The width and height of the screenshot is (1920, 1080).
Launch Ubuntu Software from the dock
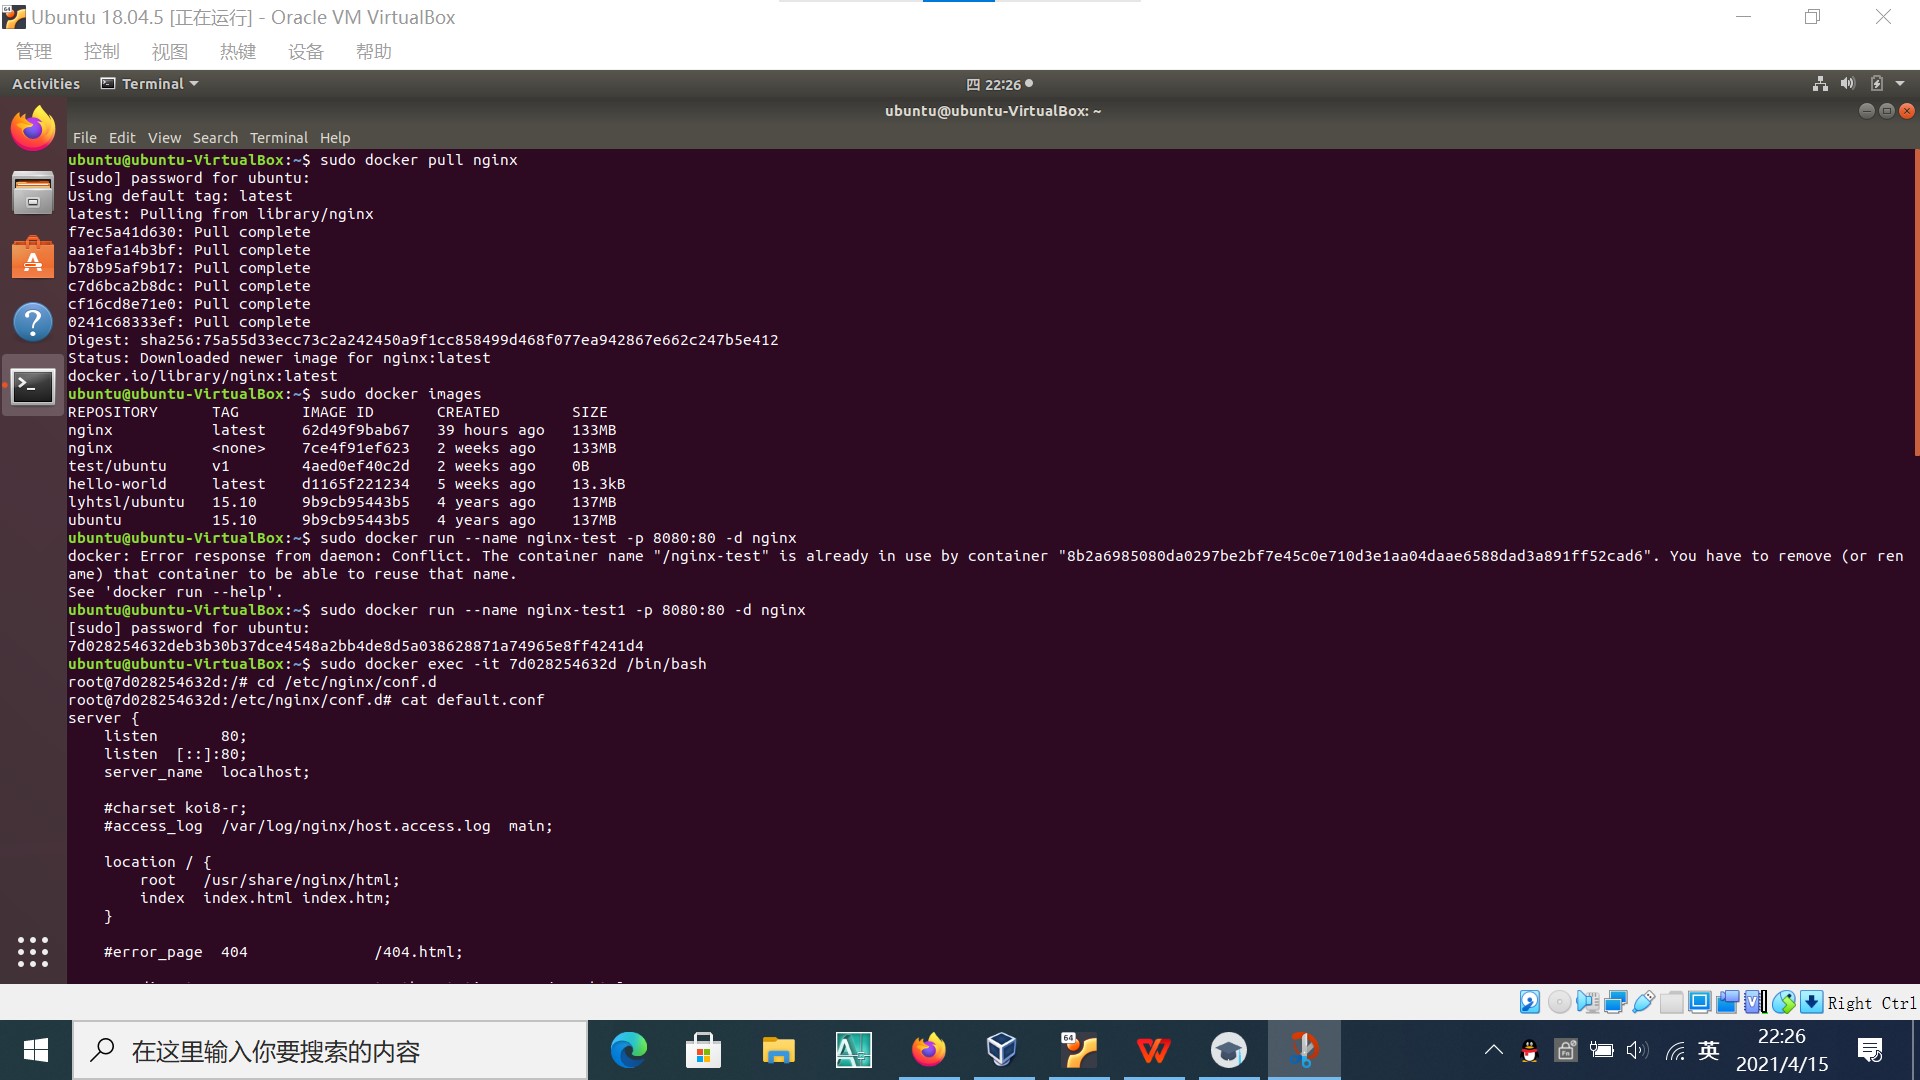[33, 258]
